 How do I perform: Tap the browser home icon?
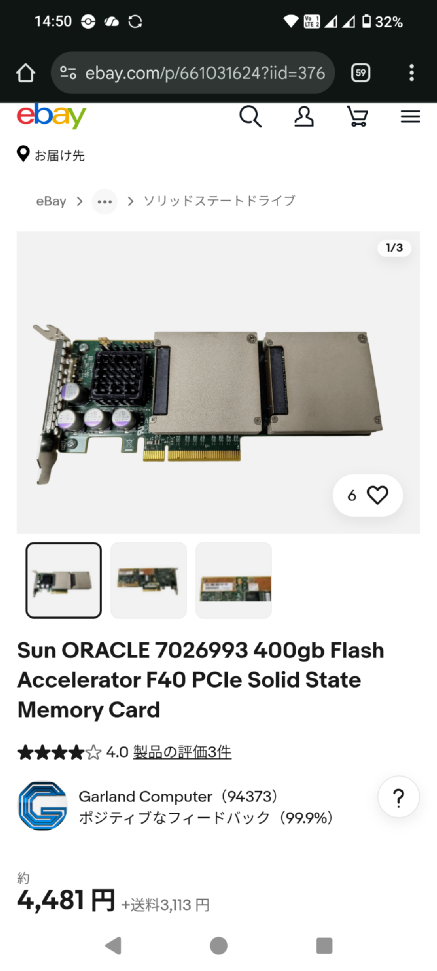(25, 73)
